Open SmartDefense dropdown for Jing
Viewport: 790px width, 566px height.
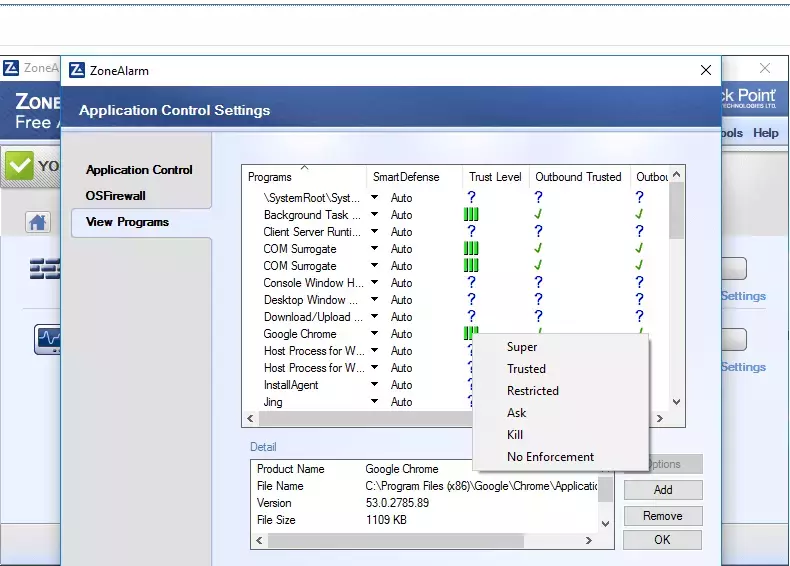click(374, 401)
